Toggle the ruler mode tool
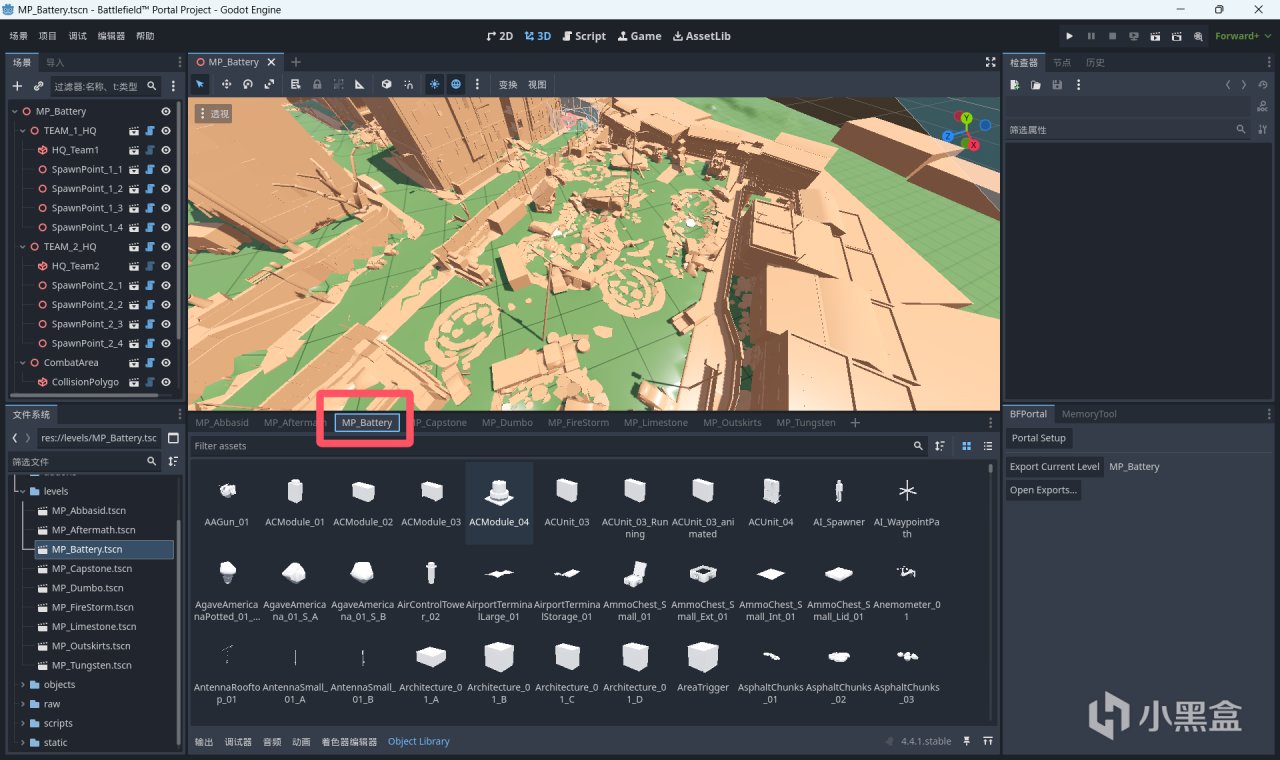 pyautogui.click(x=360, y=85)
